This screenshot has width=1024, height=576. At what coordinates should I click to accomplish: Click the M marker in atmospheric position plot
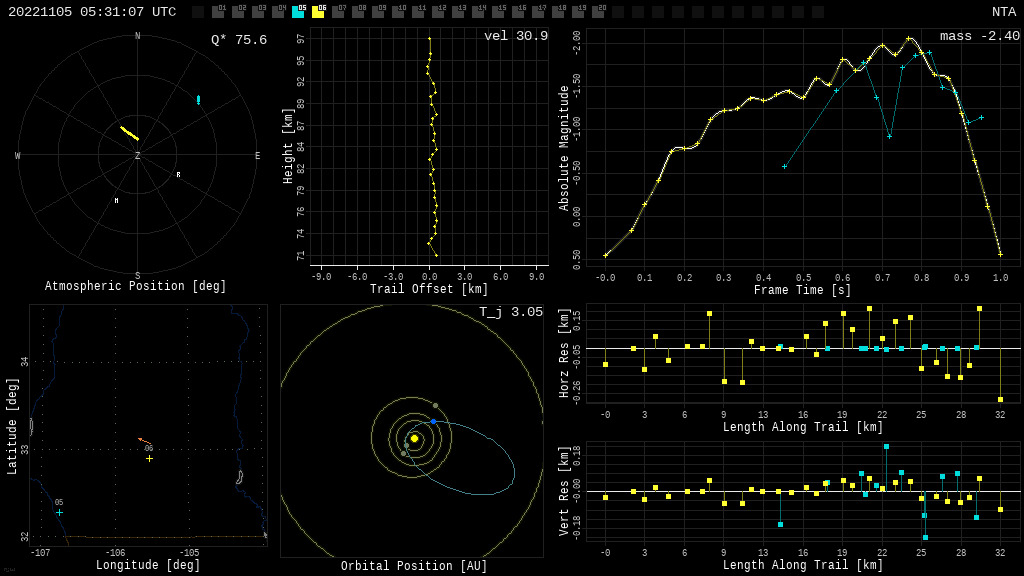116,201
